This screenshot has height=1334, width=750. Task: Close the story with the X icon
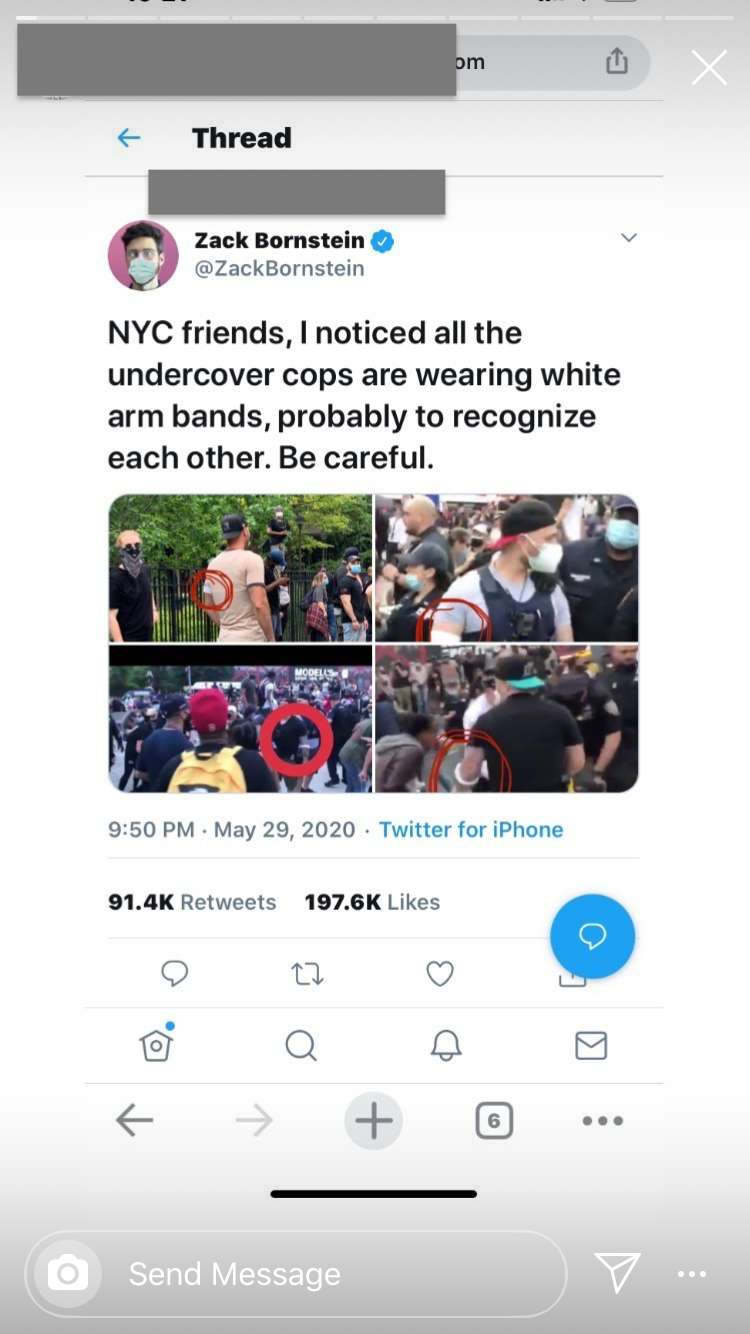[x=709, y=68]
